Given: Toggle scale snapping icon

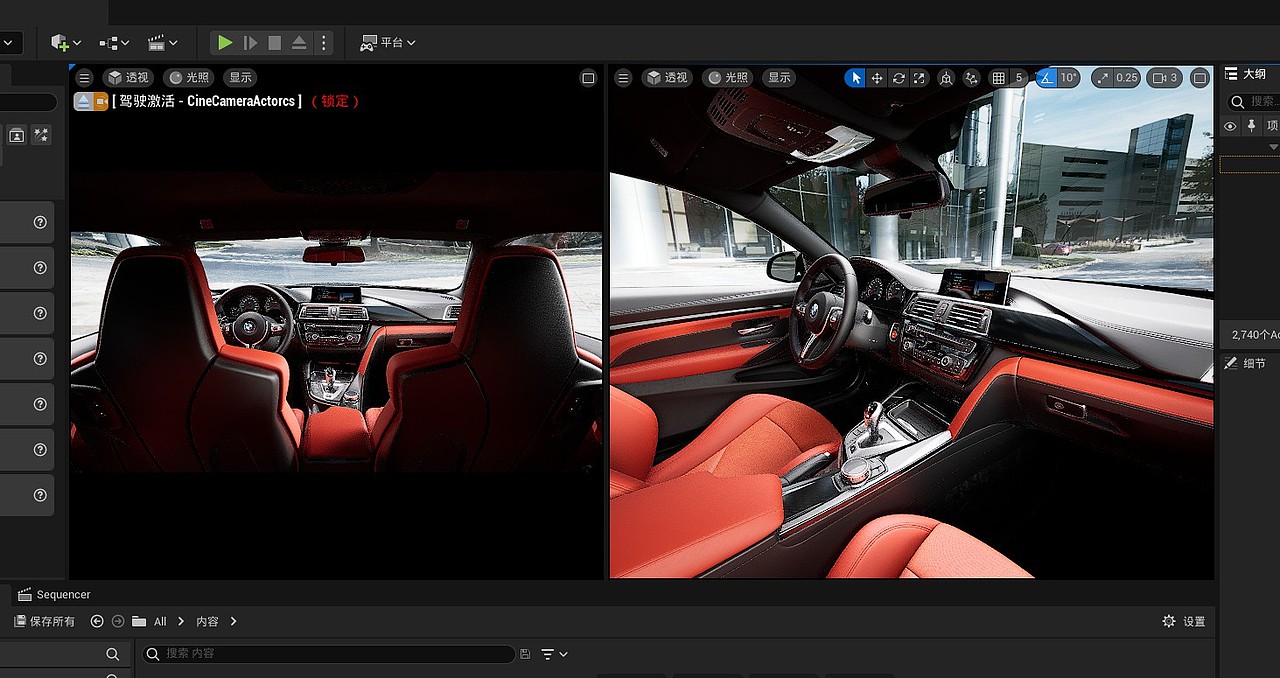Looking at the screenshot, I should click(1102, 78).
